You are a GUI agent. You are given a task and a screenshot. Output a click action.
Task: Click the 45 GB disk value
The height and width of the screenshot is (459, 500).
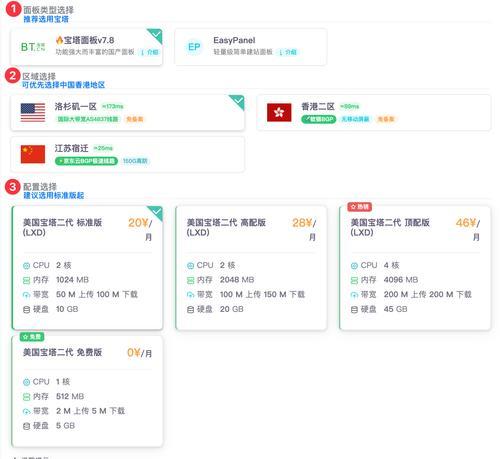click(395, 309)
